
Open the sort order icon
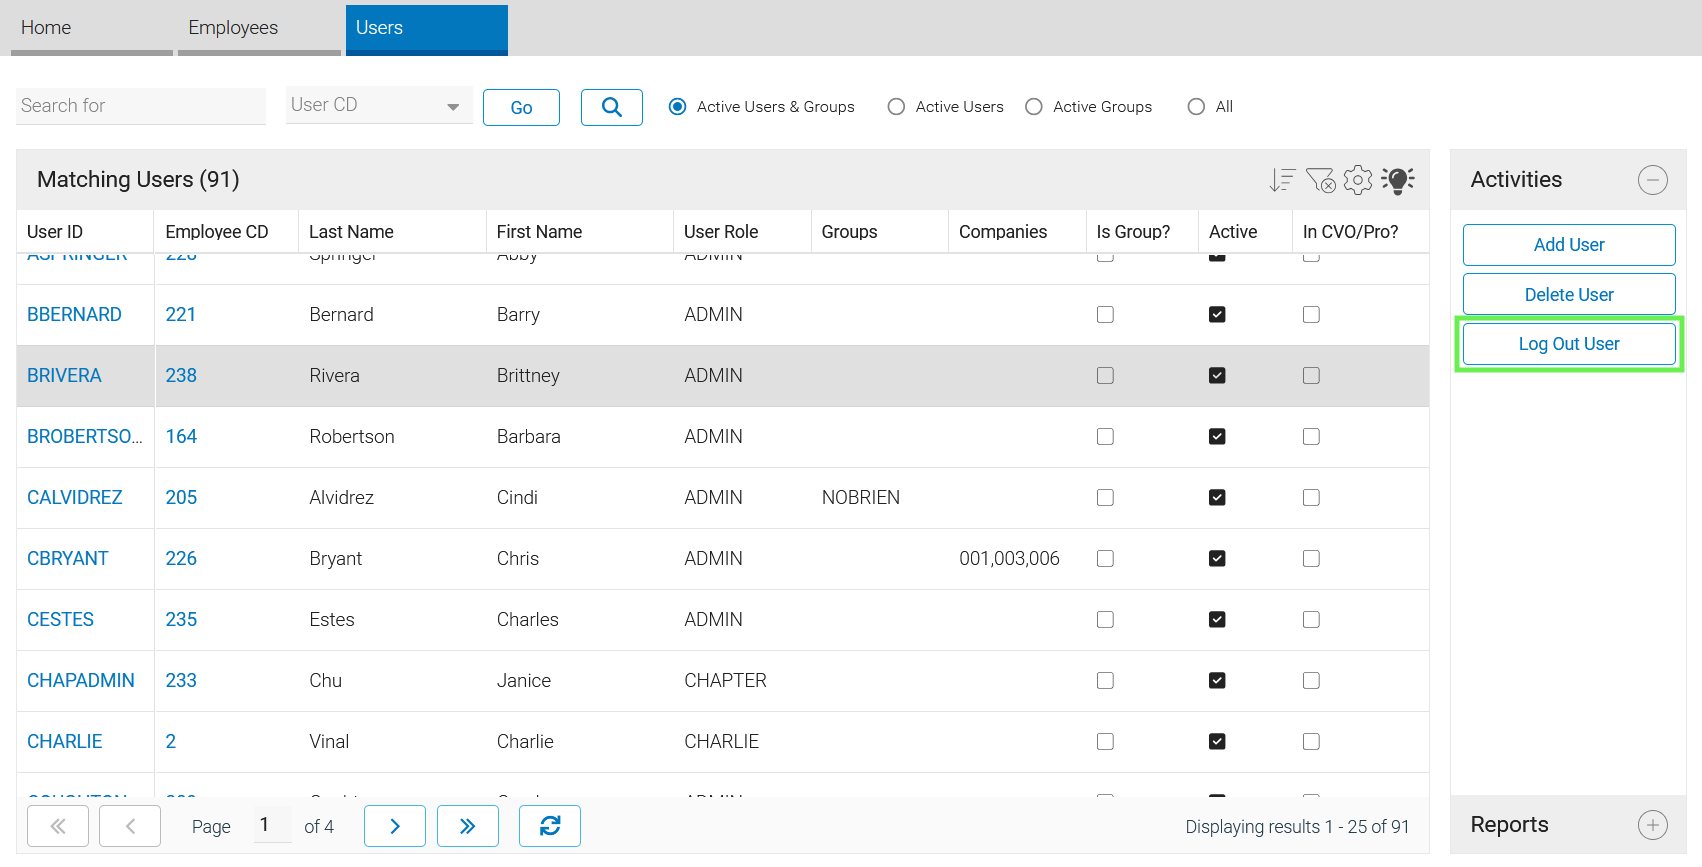pyautogui.click(x=1281, y=180)
